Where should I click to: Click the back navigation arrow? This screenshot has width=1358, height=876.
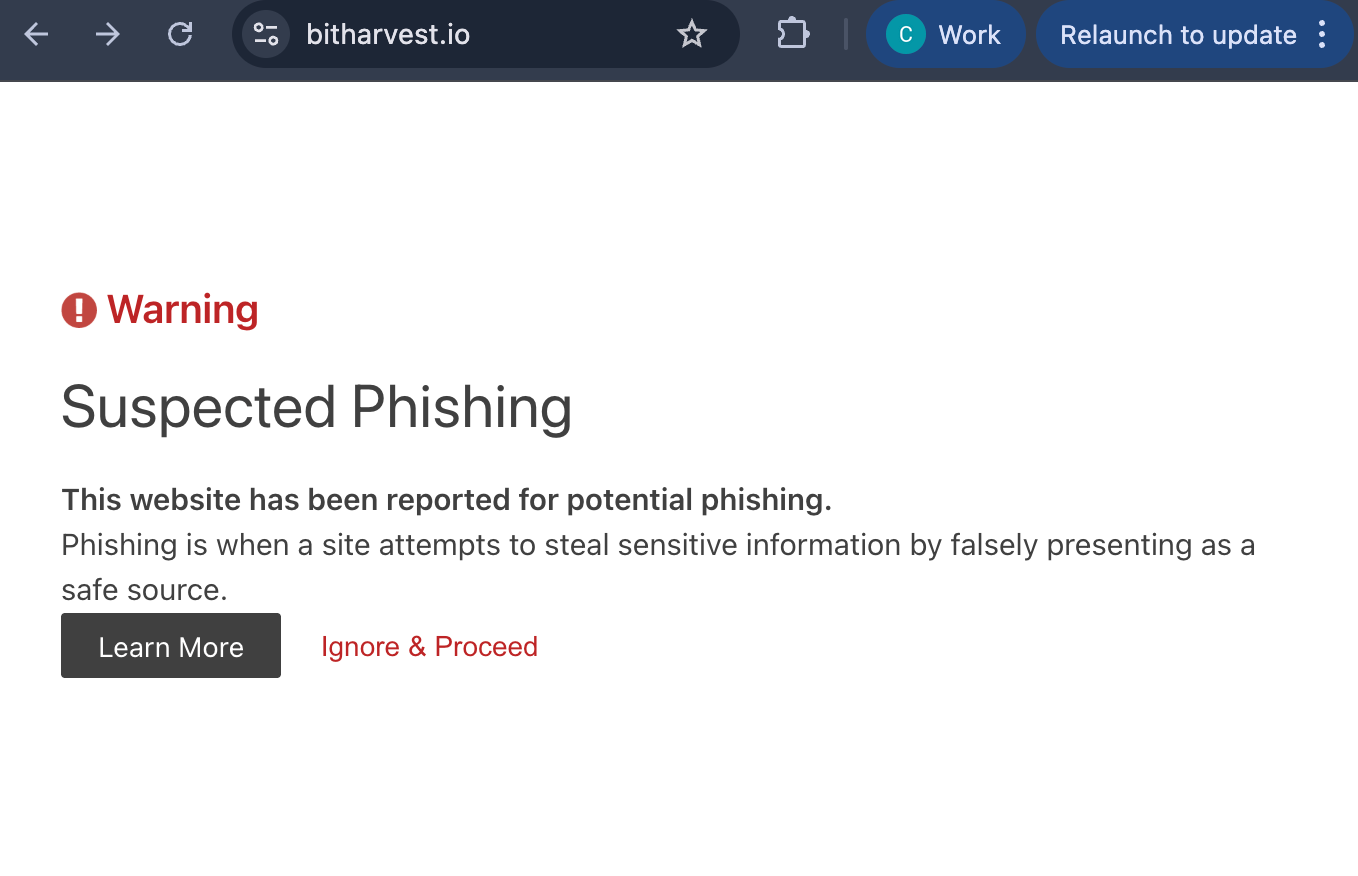click(x=36, y=34)
